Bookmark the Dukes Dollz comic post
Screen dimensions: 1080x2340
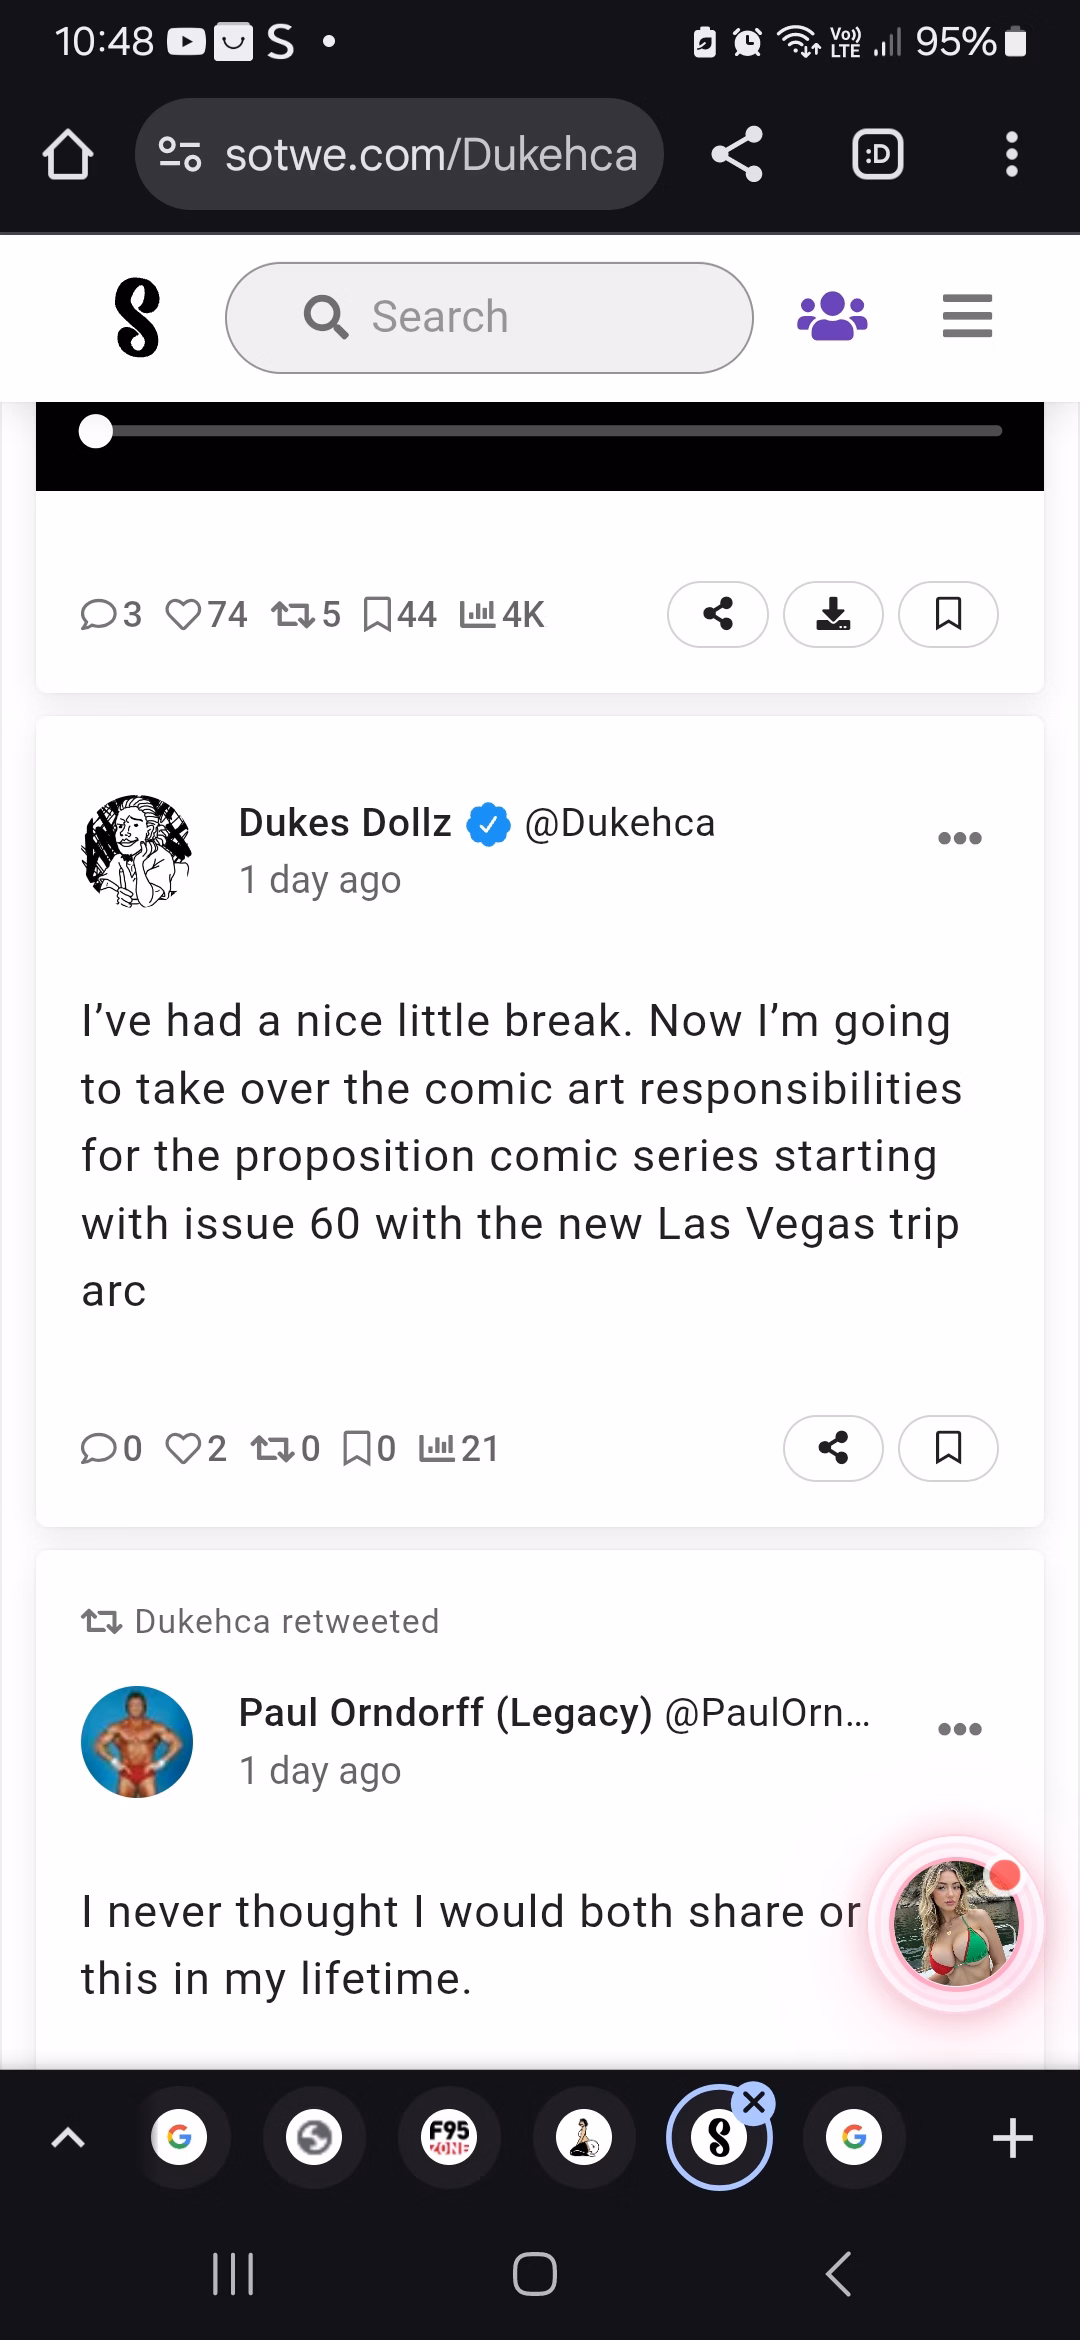tap(948, 1448)
